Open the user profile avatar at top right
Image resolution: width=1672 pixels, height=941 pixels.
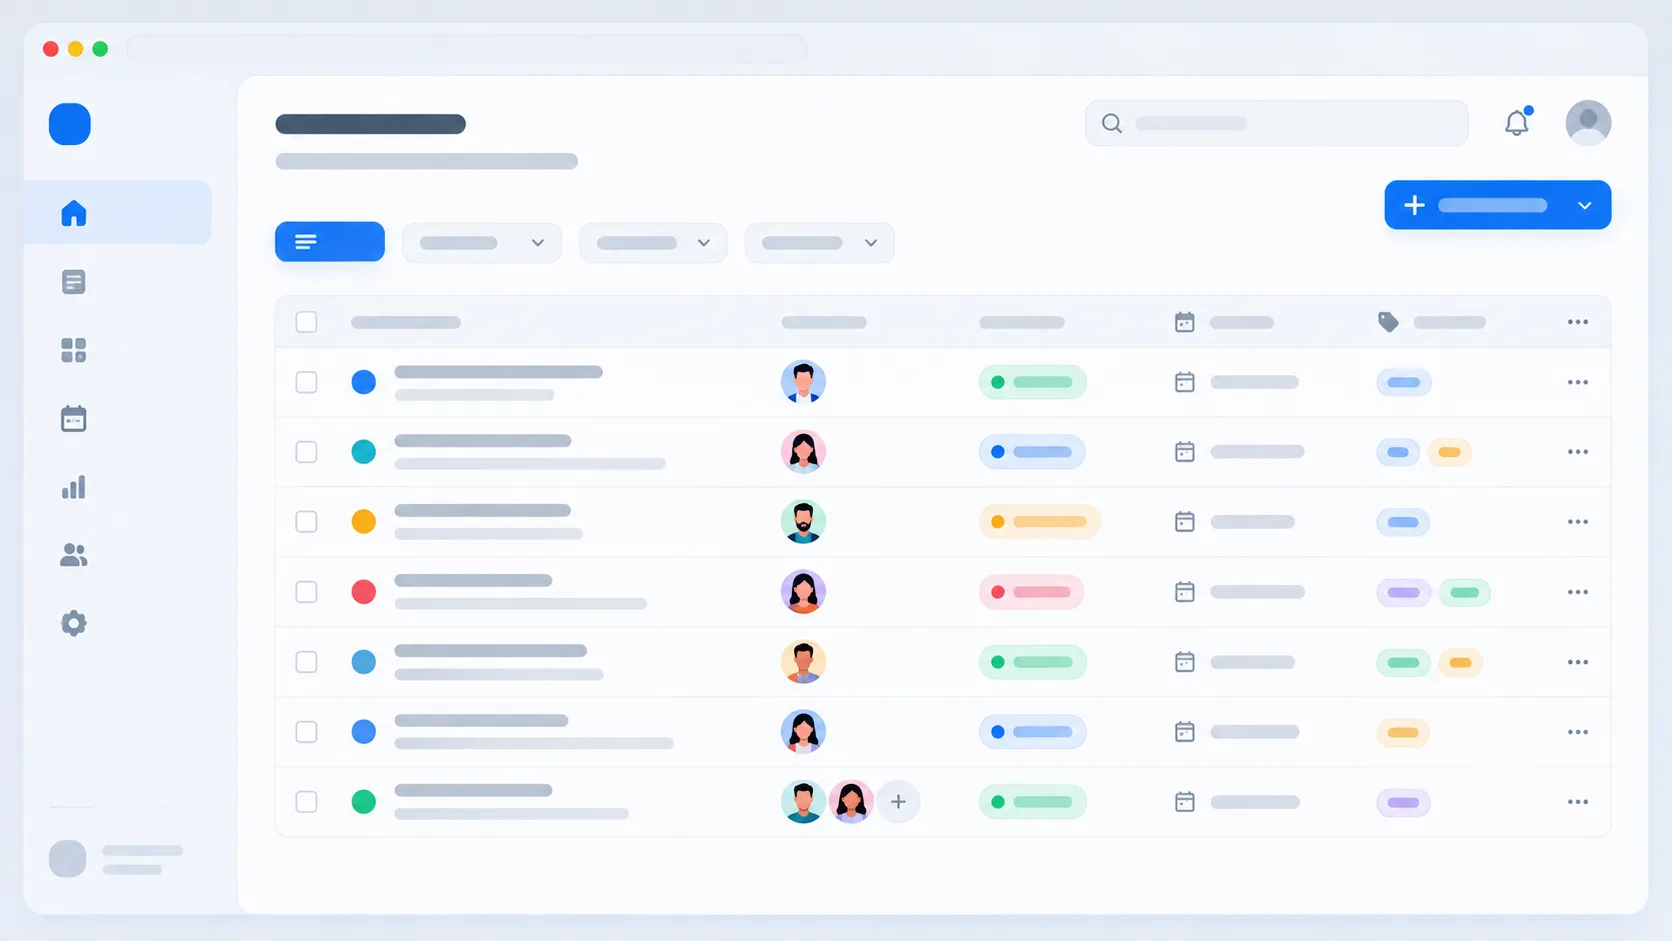click(x=1588, y=123)
